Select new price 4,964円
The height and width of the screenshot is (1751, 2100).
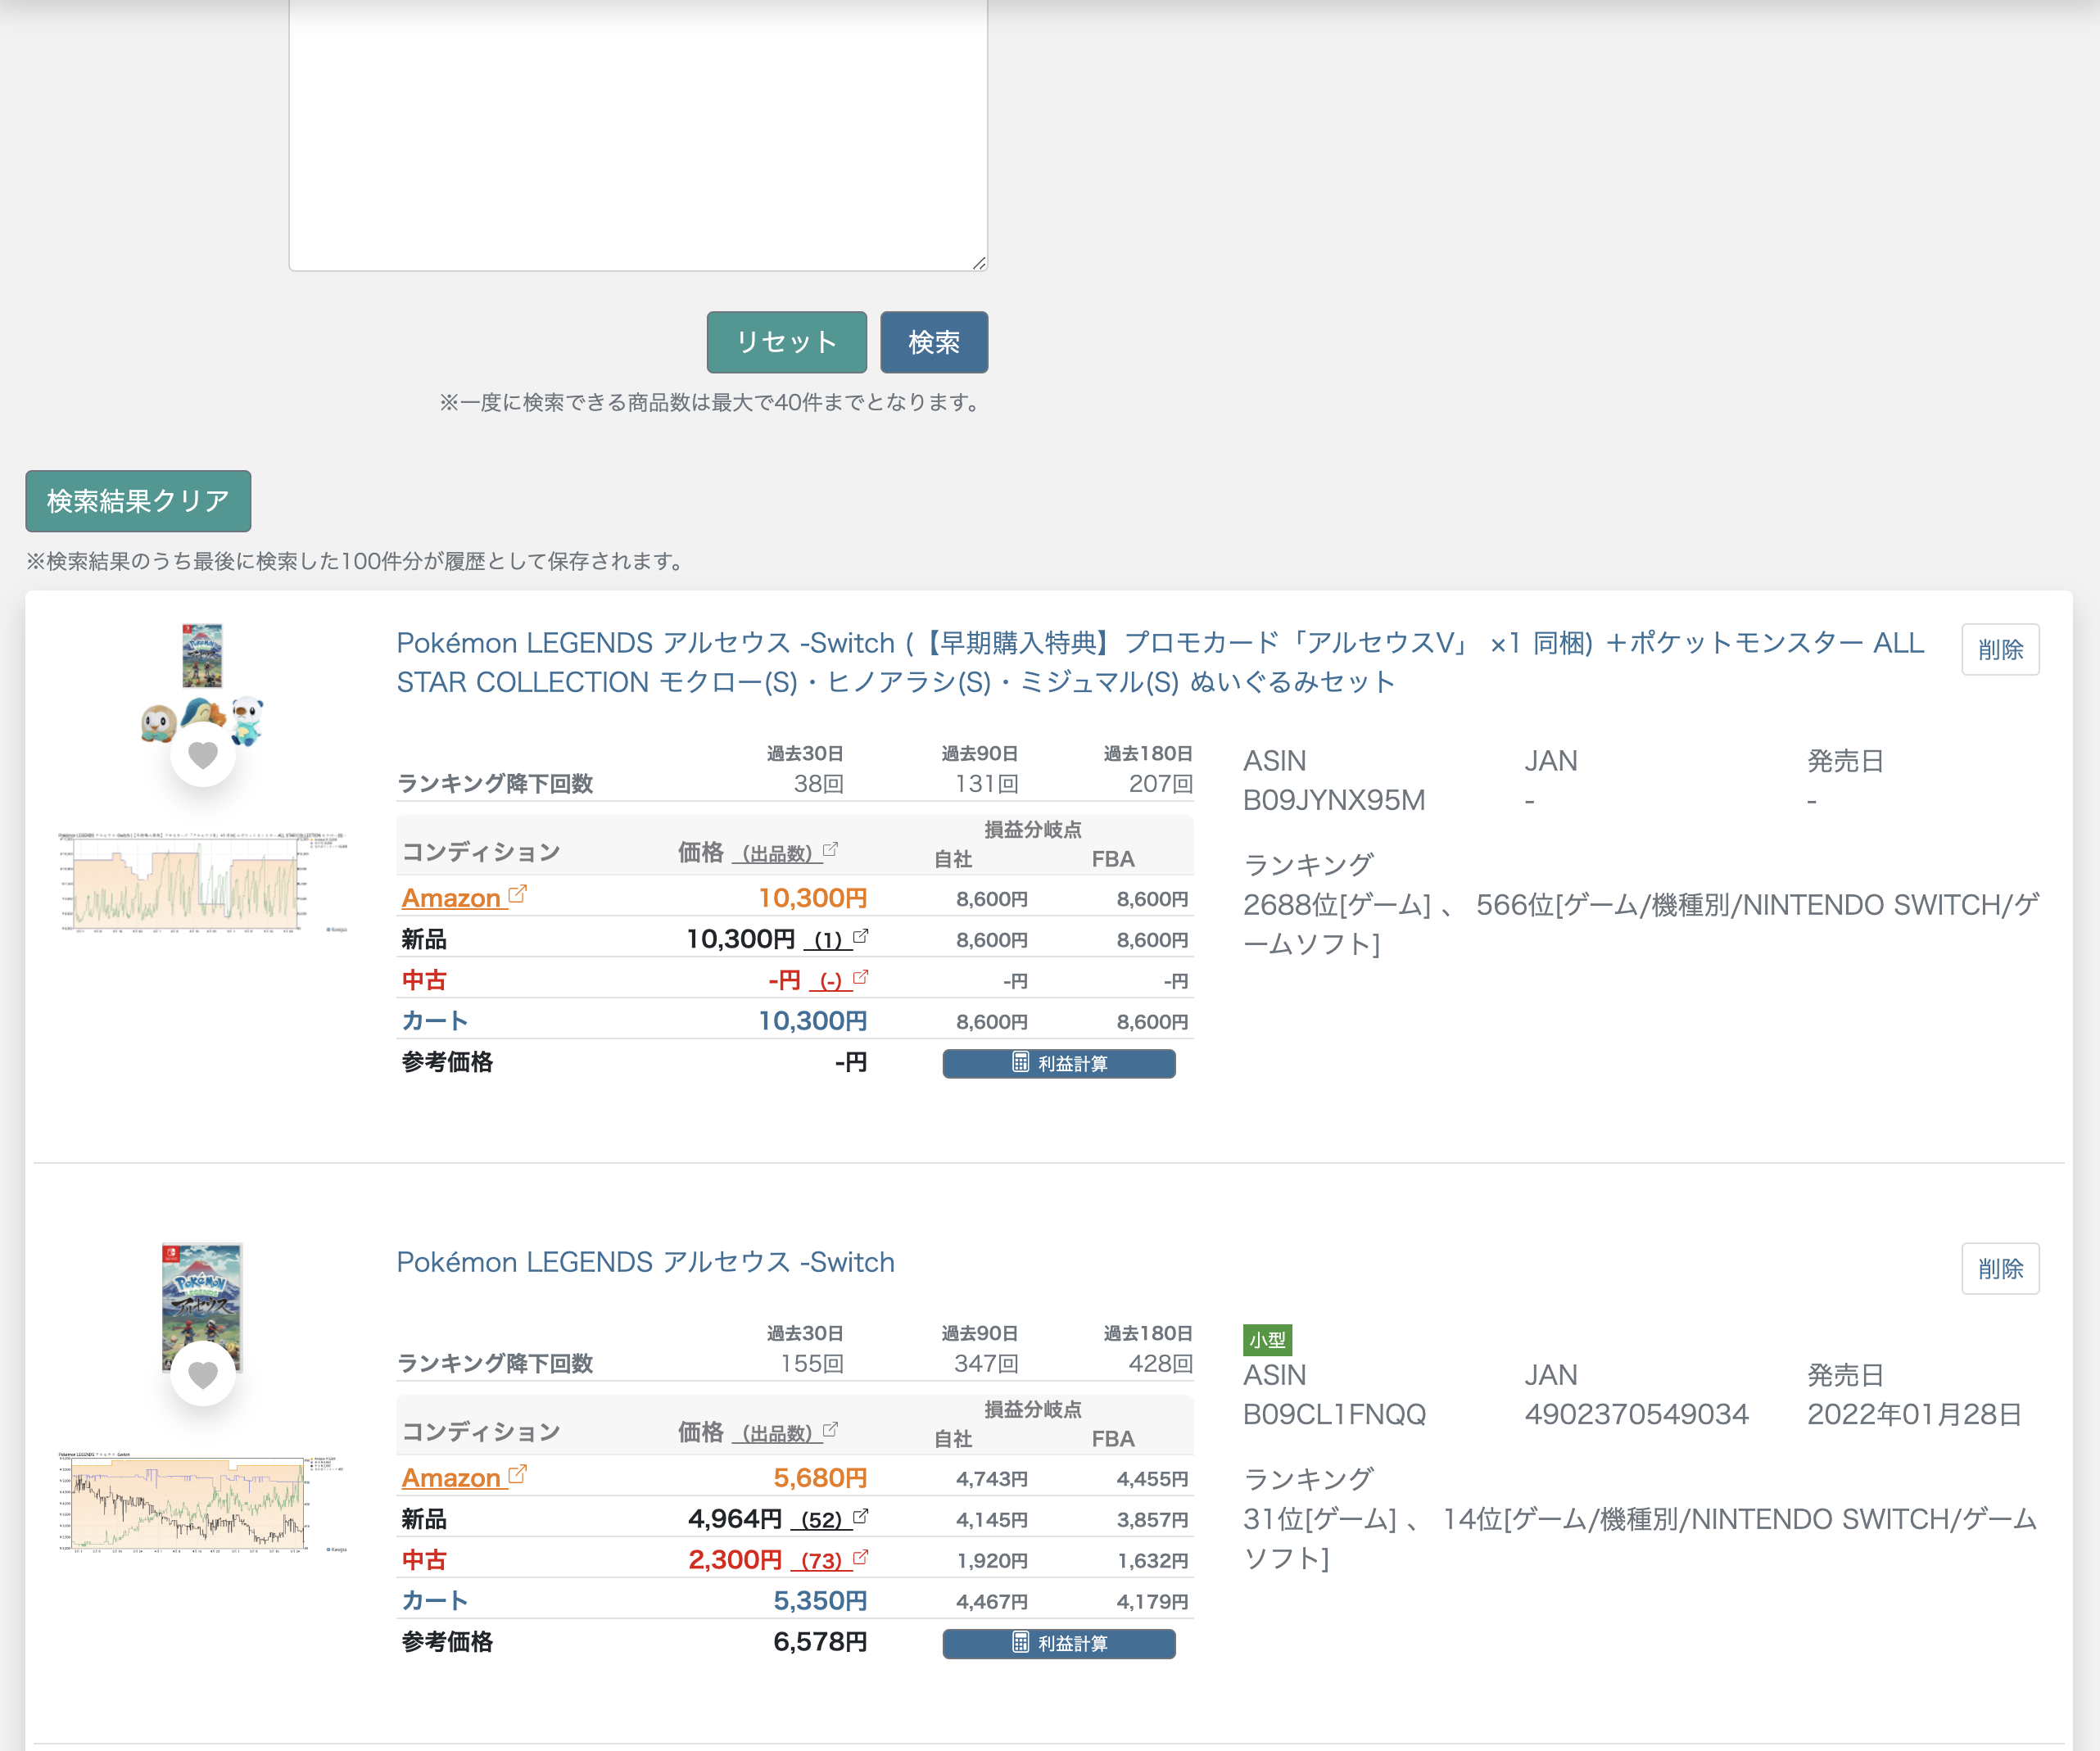(x=735, y=1519)
